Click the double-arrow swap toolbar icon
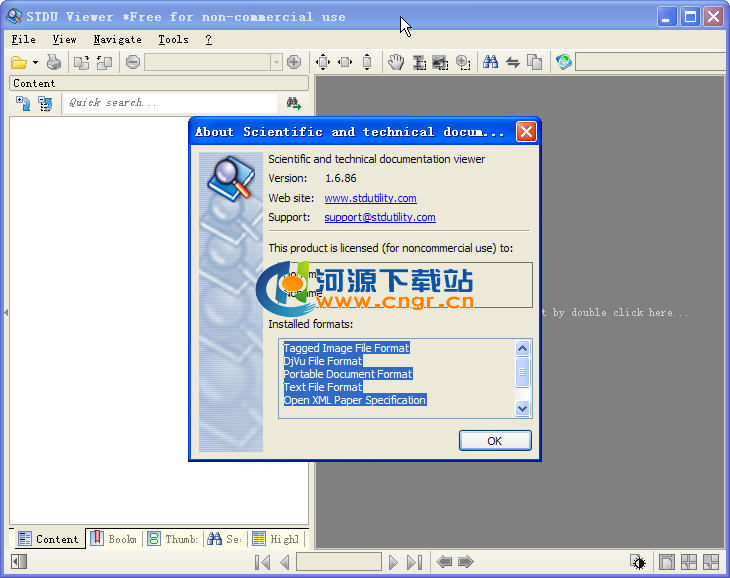The image size is (730, 578). click(x=513, y=62)
